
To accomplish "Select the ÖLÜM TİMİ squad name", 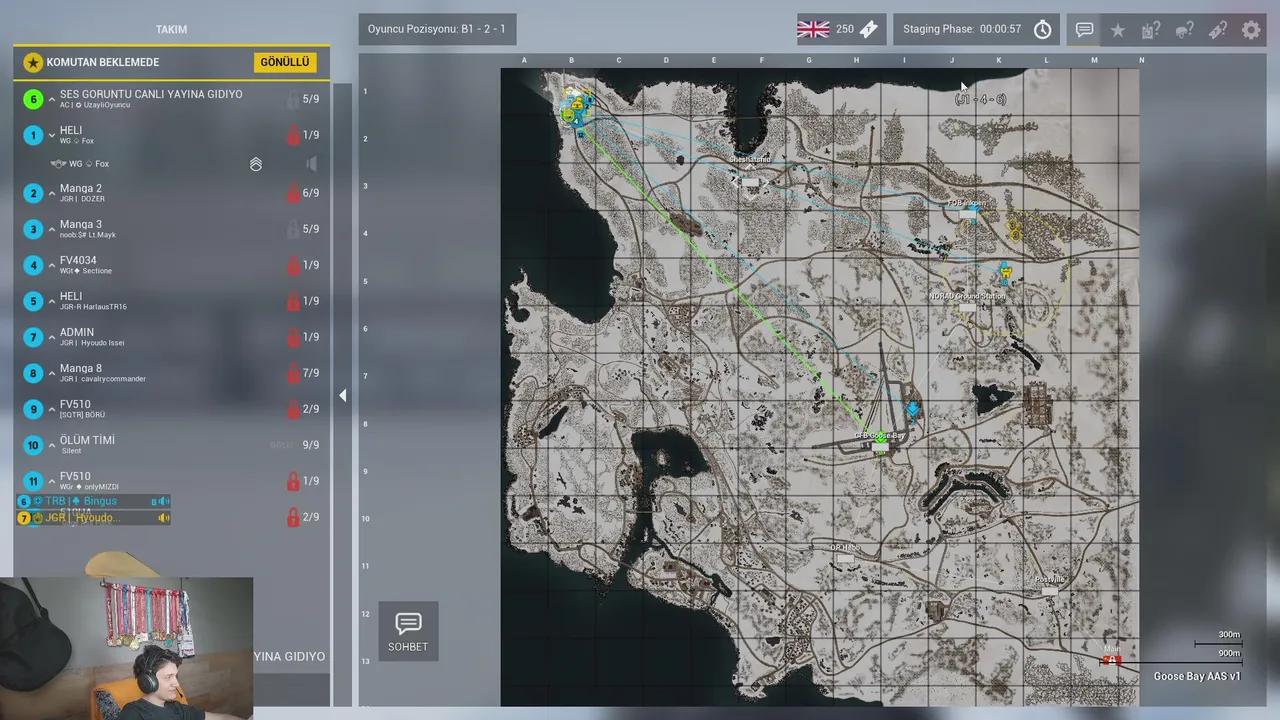I will pos(87,440).
